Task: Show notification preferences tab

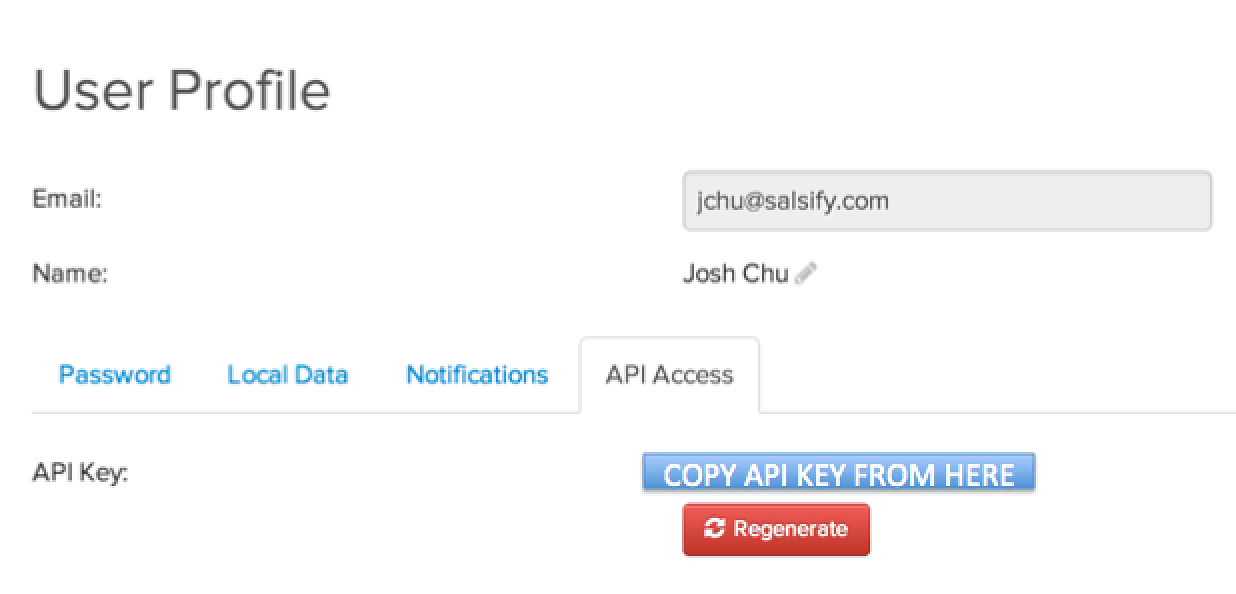Action: click(477, 375)
